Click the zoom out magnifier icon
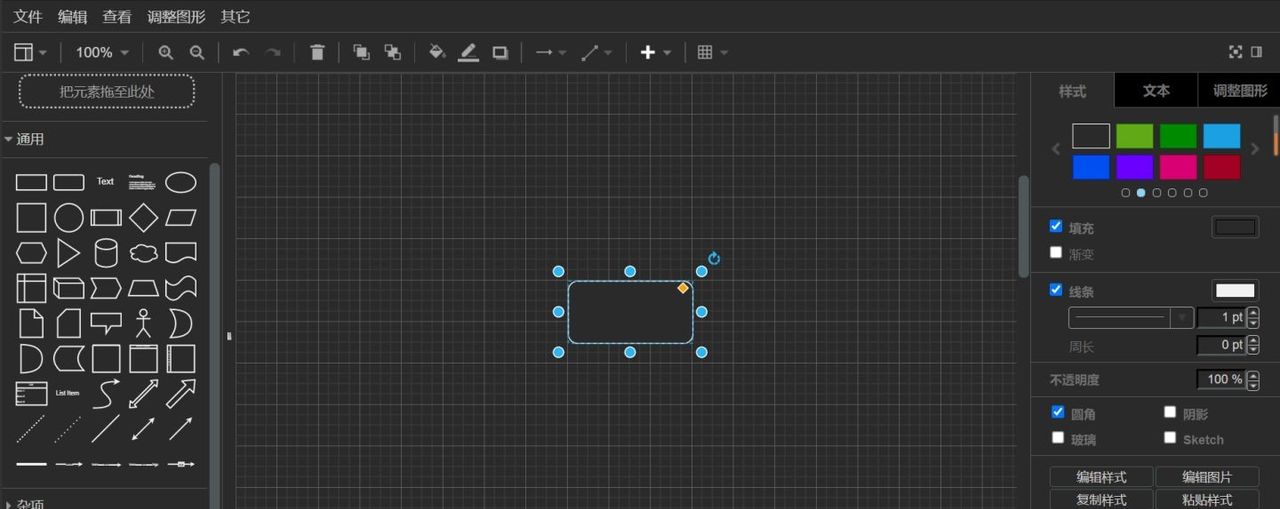The width and height of the screenshot is (1280, 509). (197, 53)
